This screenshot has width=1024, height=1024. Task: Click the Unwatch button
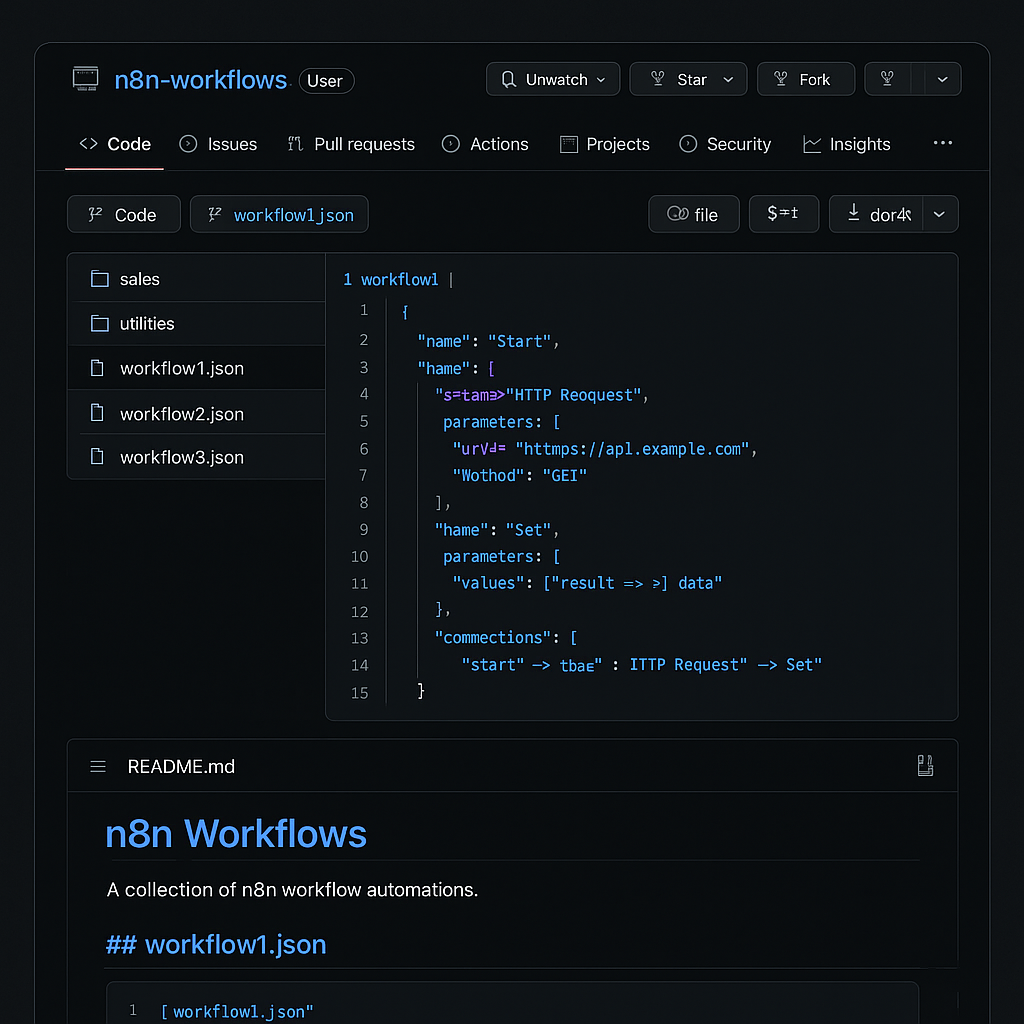552,79
